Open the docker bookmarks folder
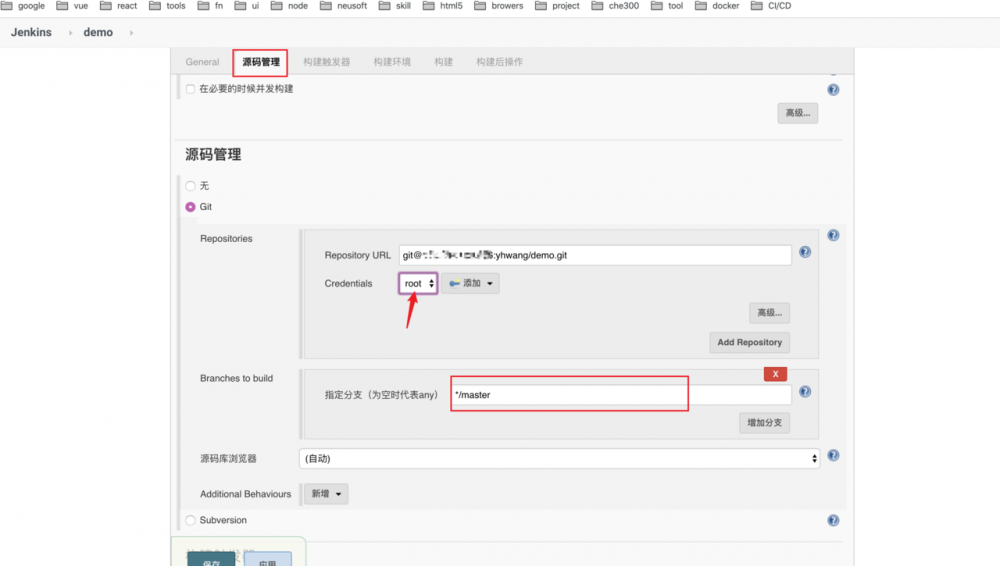 tap(717, 6)
